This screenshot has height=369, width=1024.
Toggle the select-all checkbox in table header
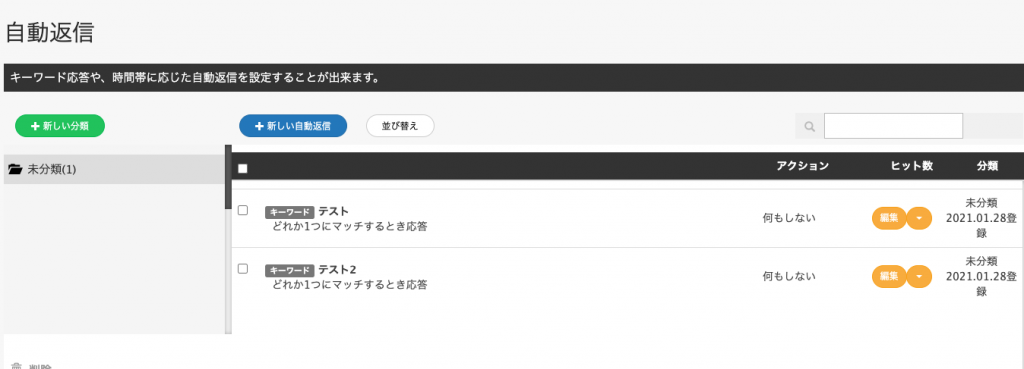243,168
